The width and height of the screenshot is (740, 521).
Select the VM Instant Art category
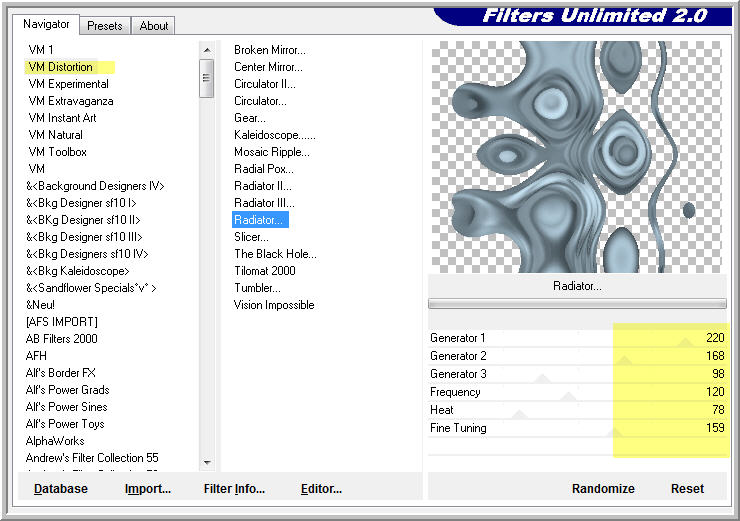coord(62,118)
